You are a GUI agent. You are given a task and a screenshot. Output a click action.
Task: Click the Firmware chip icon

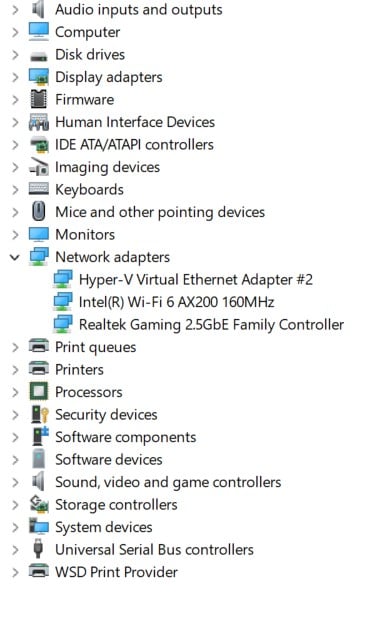coord(39,99)
